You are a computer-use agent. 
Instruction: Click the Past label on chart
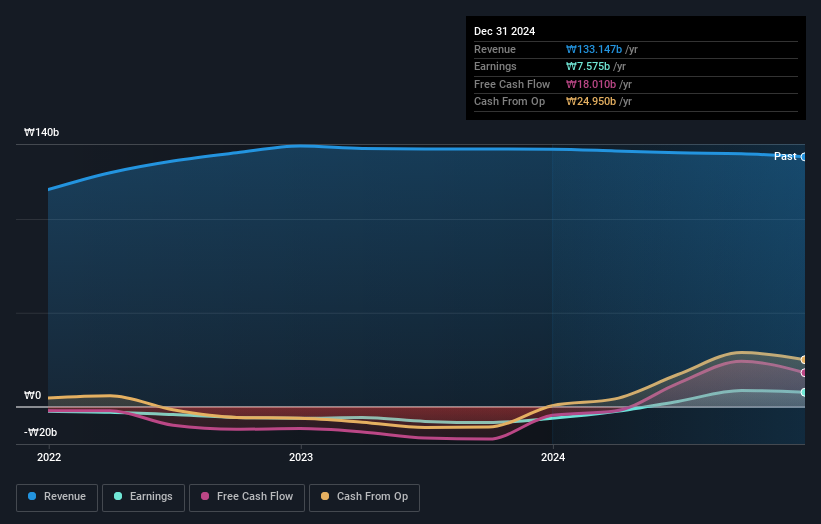[x=785, y=156]
